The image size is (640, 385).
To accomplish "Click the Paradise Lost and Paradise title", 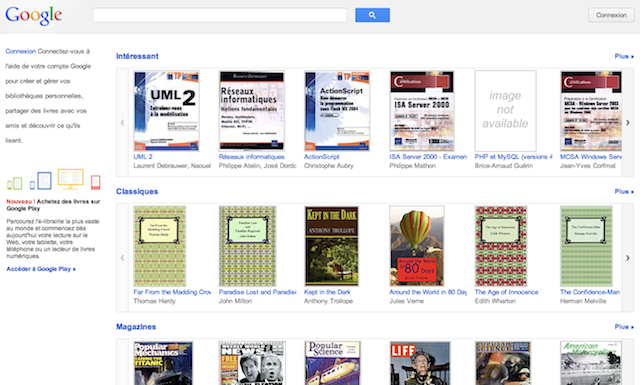I will point(258,292).
